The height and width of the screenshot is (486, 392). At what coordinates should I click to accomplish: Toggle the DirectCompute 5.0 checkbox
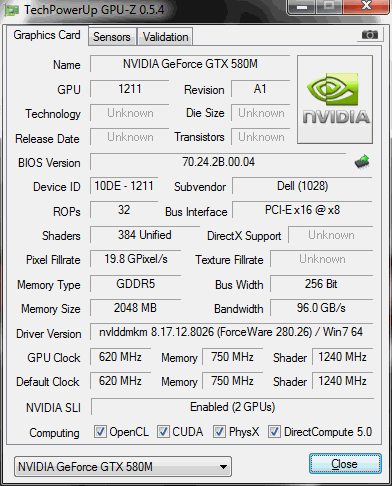[274, 431]
